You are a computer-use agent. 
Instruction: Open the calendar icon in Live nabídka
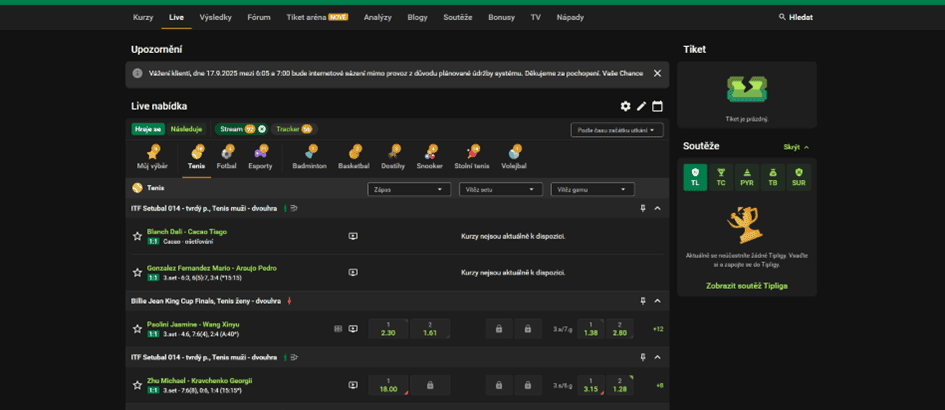coord(658,106)
